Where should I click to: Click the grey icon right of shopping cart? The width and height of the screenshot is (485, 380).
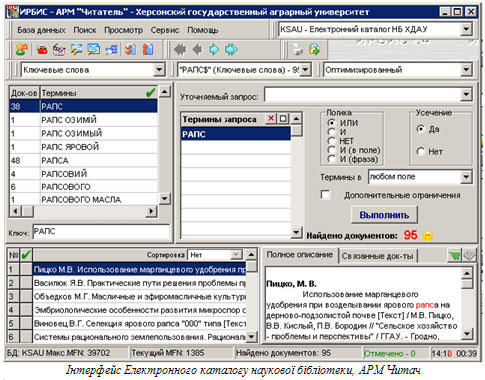[469, 255]
